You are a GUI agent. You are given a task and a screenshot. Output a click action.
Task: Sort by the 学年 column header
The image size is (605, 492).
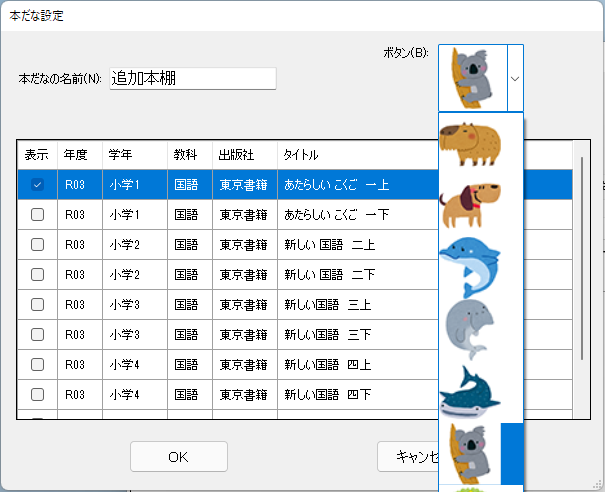pos(135,155)
